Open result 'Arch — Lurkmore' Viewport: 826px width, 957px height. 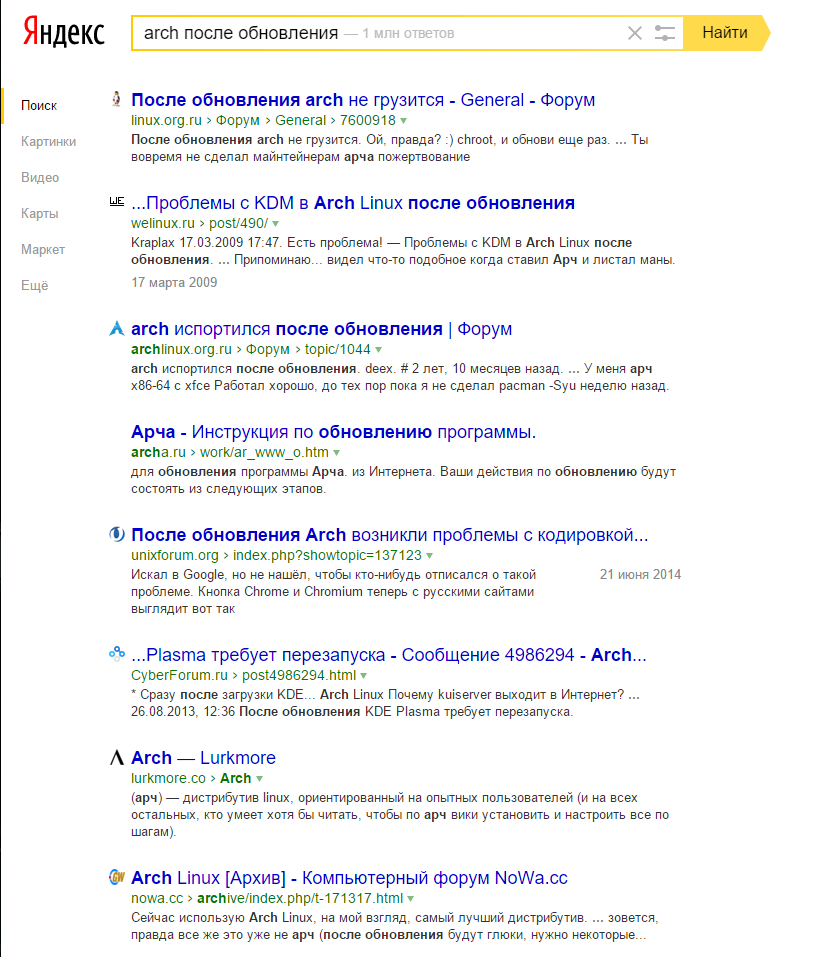point(203,758)
